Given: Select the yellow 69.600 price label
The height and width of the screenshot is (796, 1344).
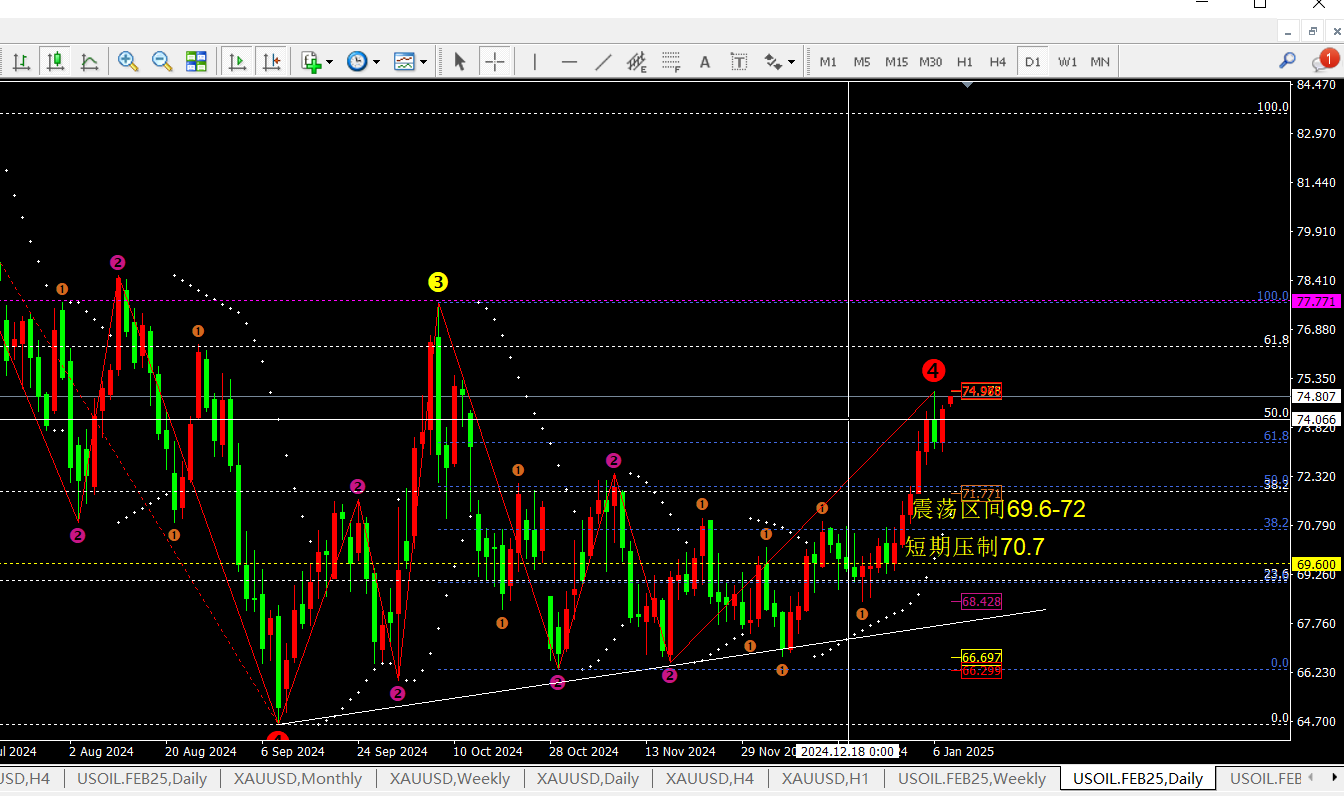Looking at the screenshot, I should [x=1316, y=564].
